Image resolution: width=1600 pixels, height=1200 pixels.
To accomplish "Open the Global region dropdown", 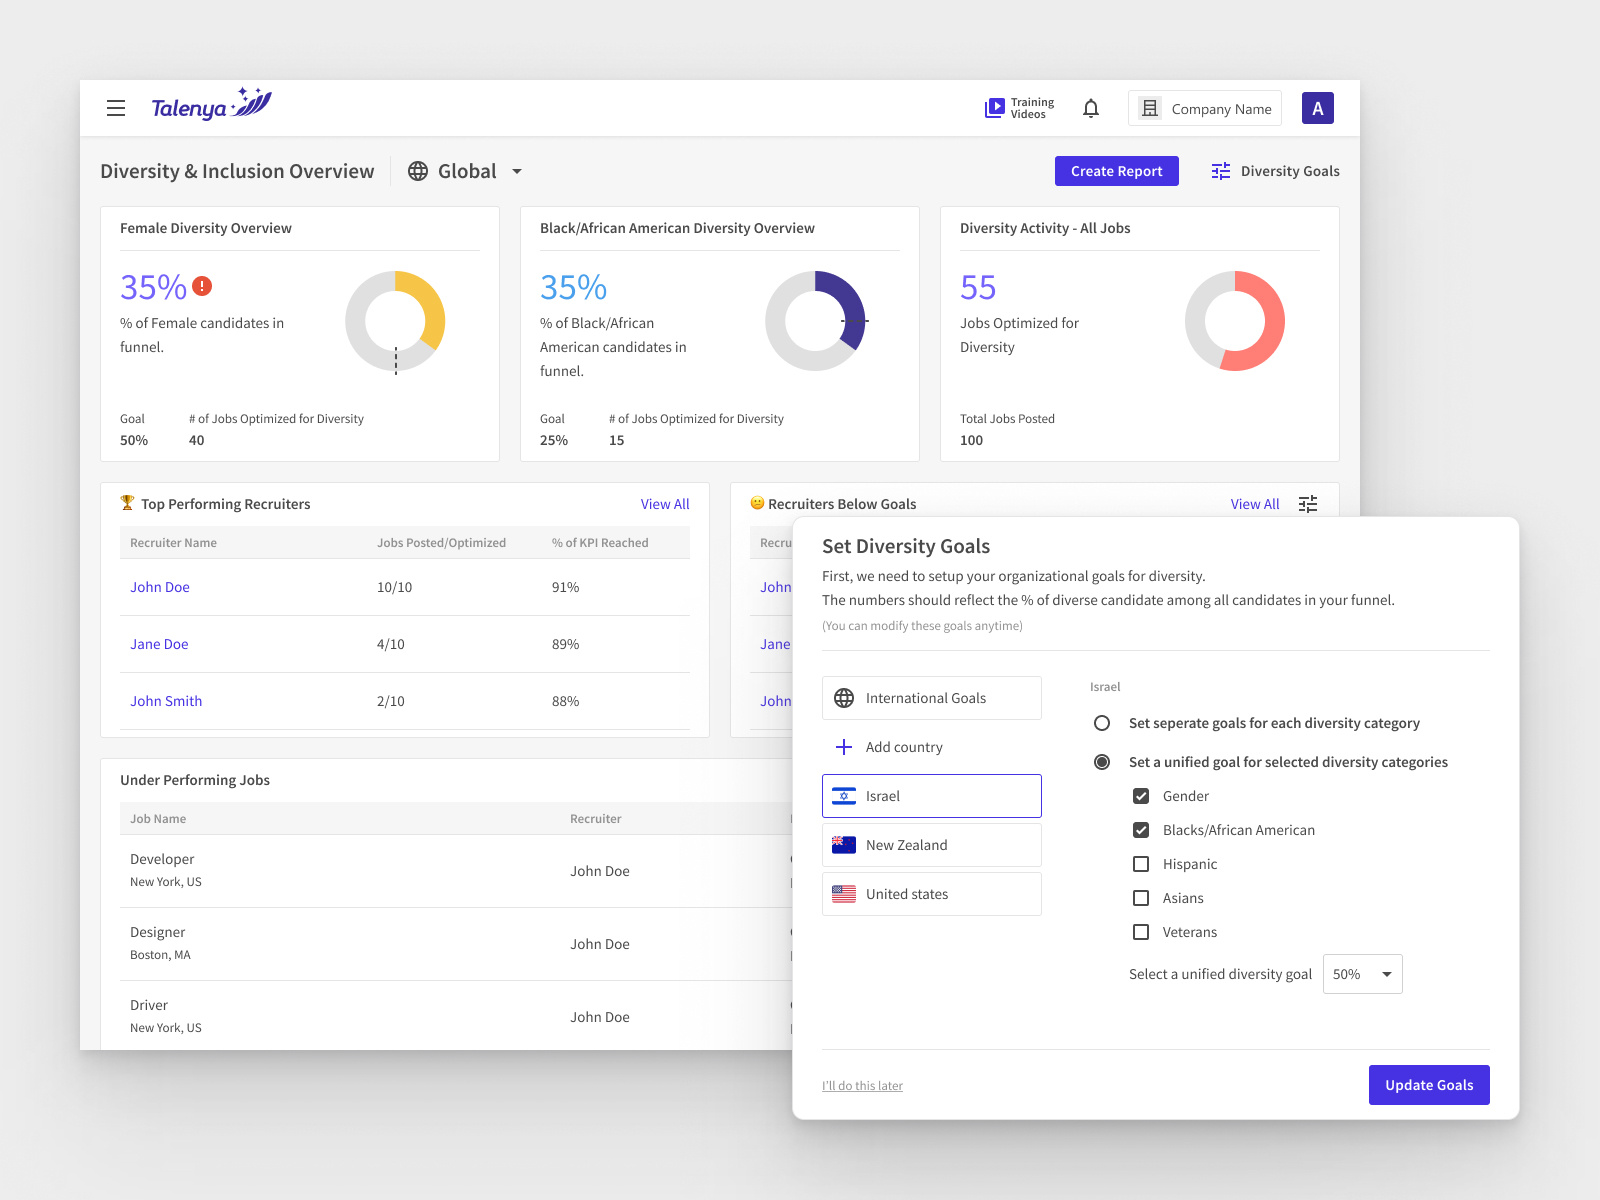I will click(466, 171).
